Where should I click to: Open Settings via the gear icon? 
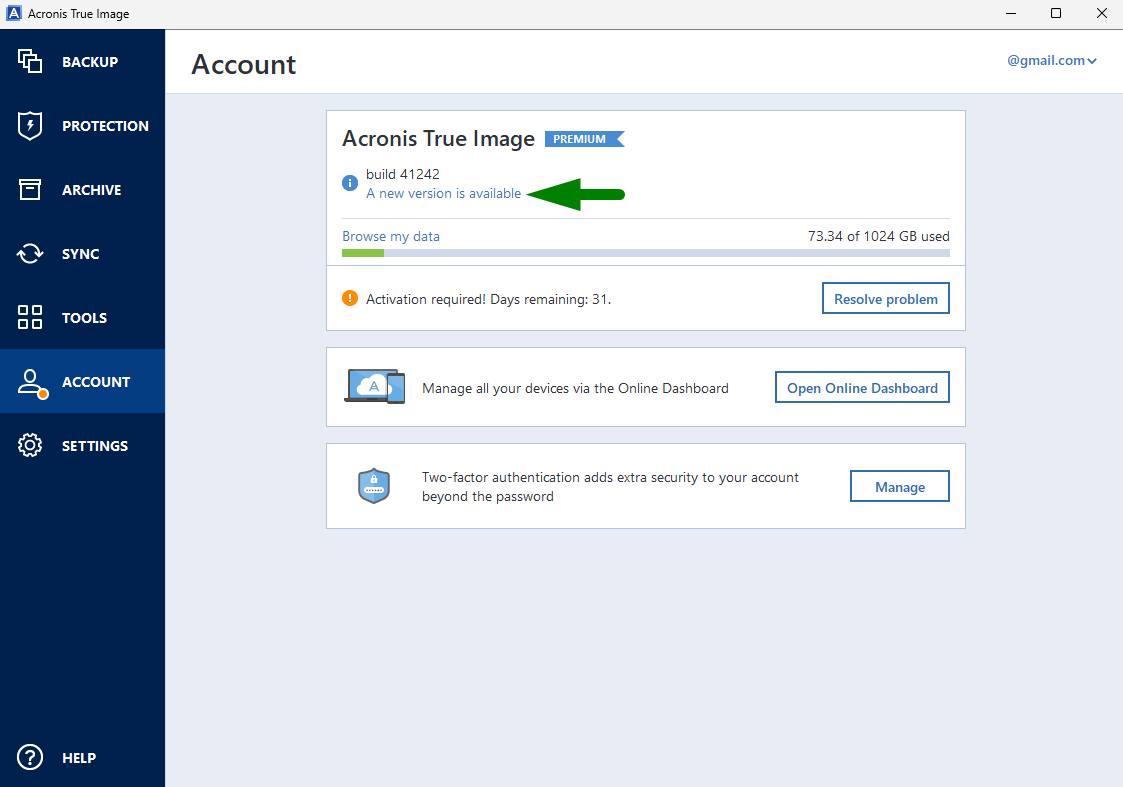pos(30,445)
